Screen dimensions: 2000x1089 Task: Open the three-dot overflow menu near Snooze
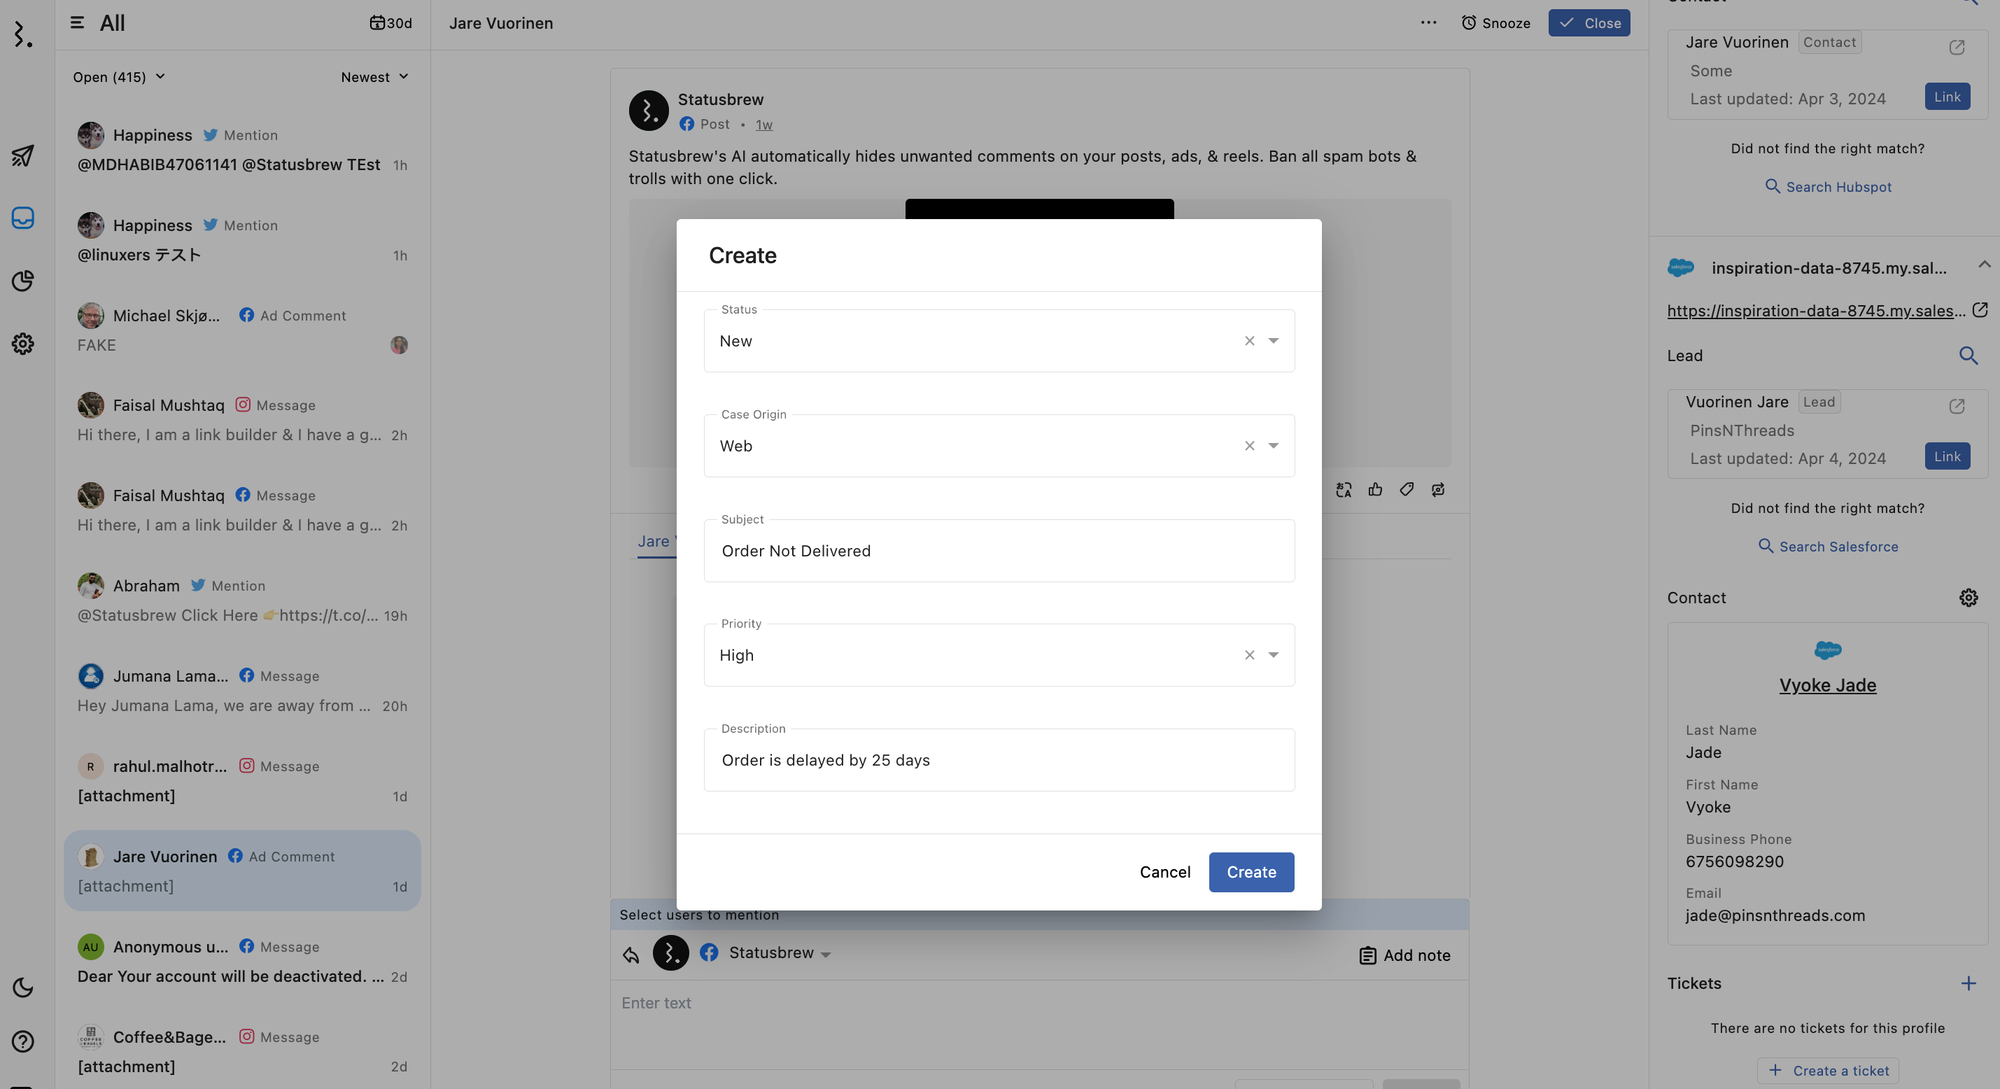pos(1428,22)
